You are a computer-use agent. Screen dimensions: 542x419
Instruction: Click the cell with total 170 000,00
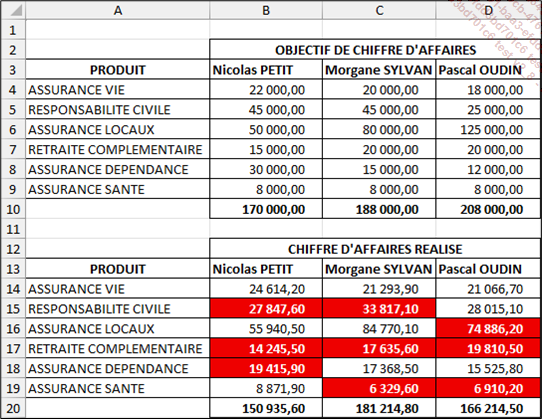pyautogui.click(x=266, y=209)
